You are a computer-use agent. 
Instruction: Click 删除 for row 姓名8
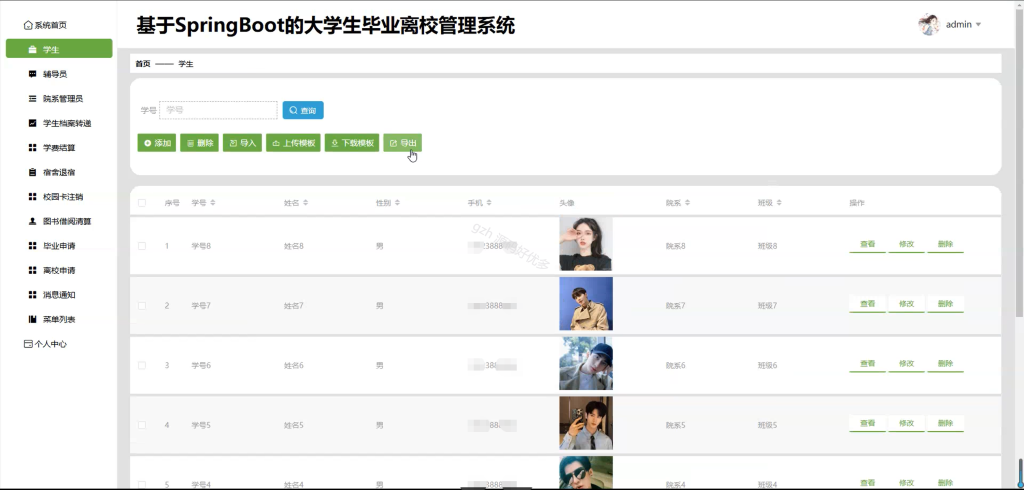946,244
